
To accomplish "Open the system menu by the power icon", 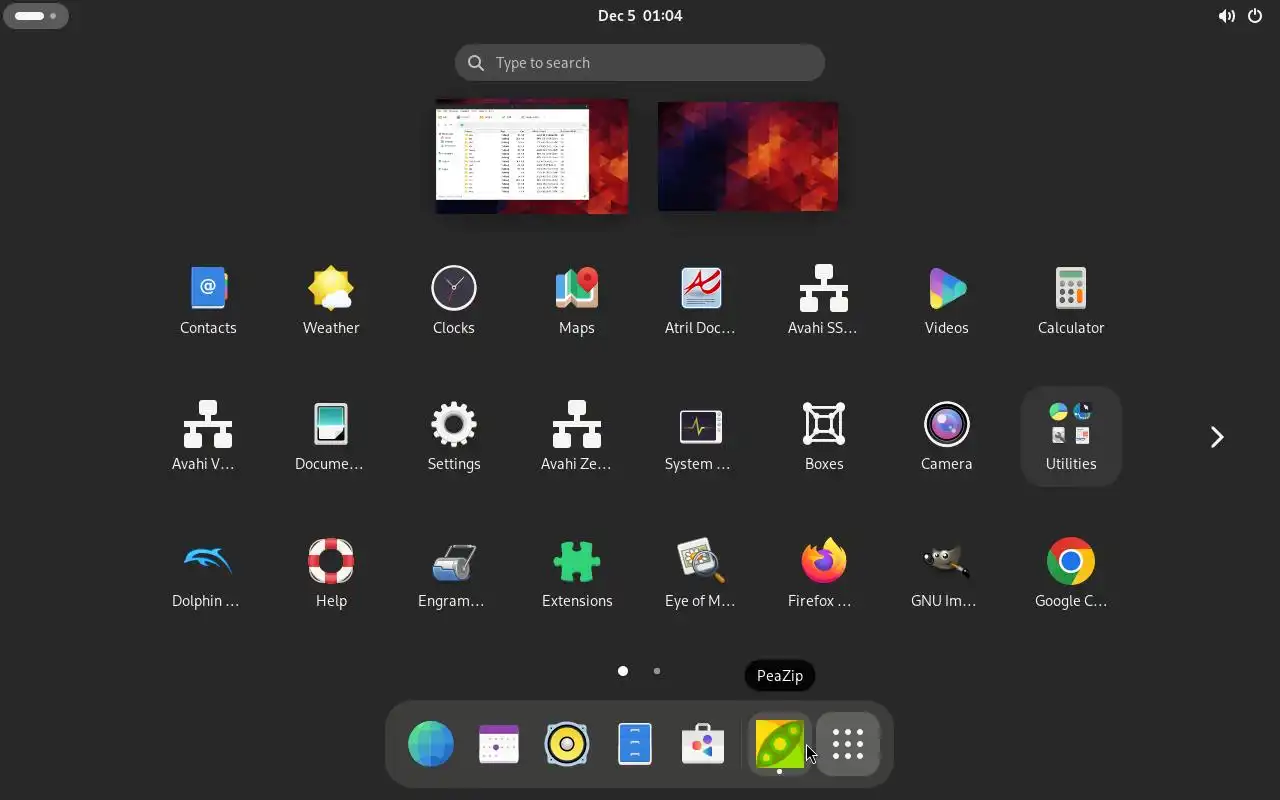I will click(1241, 16).
